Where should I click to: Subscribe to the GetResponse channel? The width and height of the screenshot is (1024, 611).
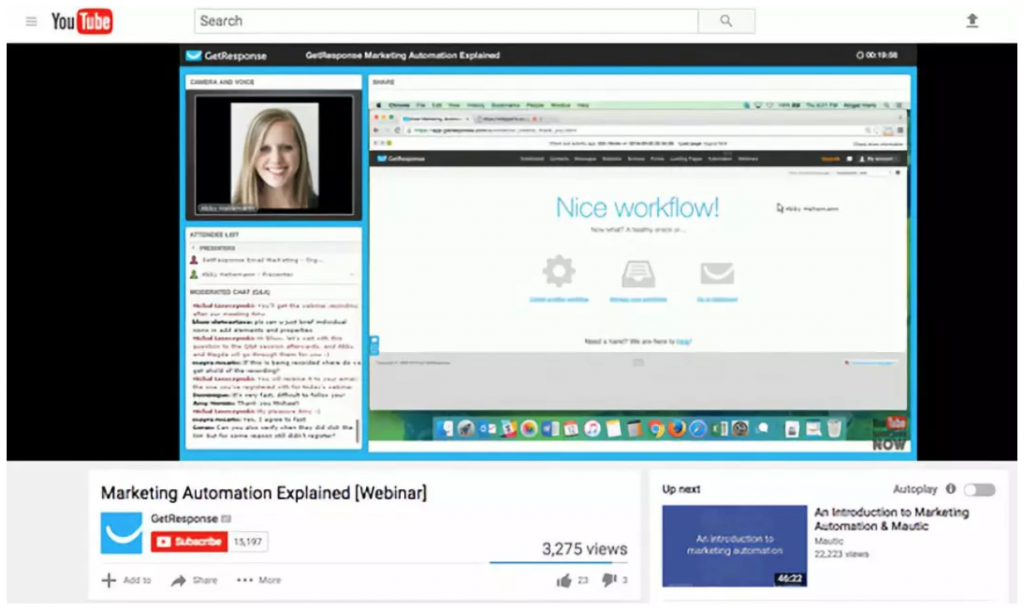(188, 541)
